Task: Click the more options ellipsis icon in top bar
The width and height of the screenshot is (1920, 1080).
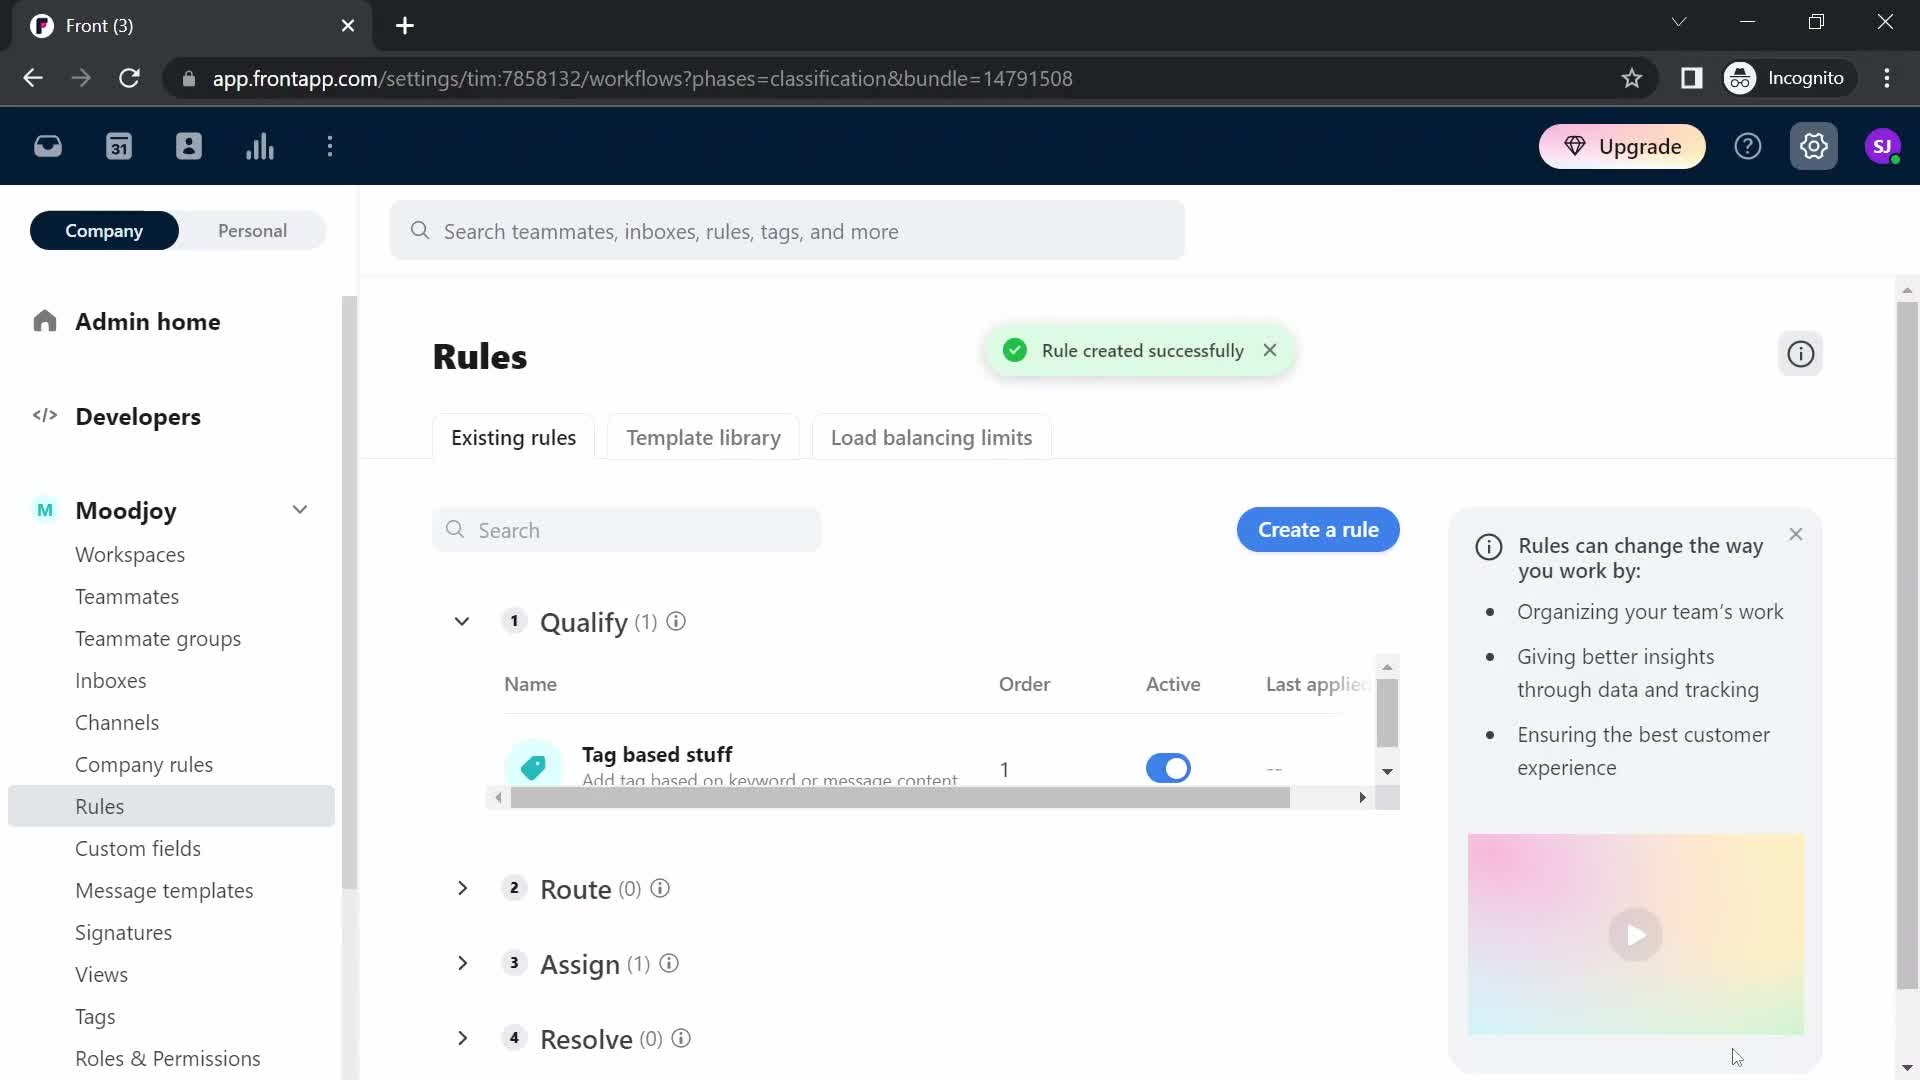Action: (x=330, y=145)
